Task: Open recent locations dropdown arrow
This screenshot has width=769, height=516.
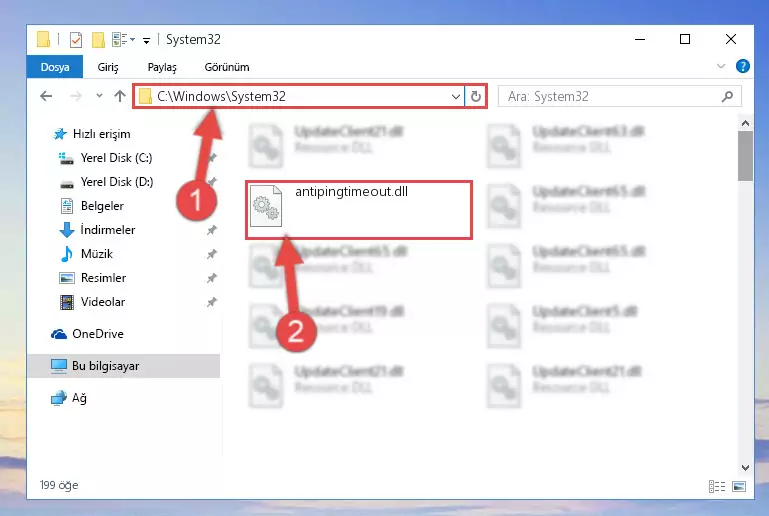Action: [99, 96]
